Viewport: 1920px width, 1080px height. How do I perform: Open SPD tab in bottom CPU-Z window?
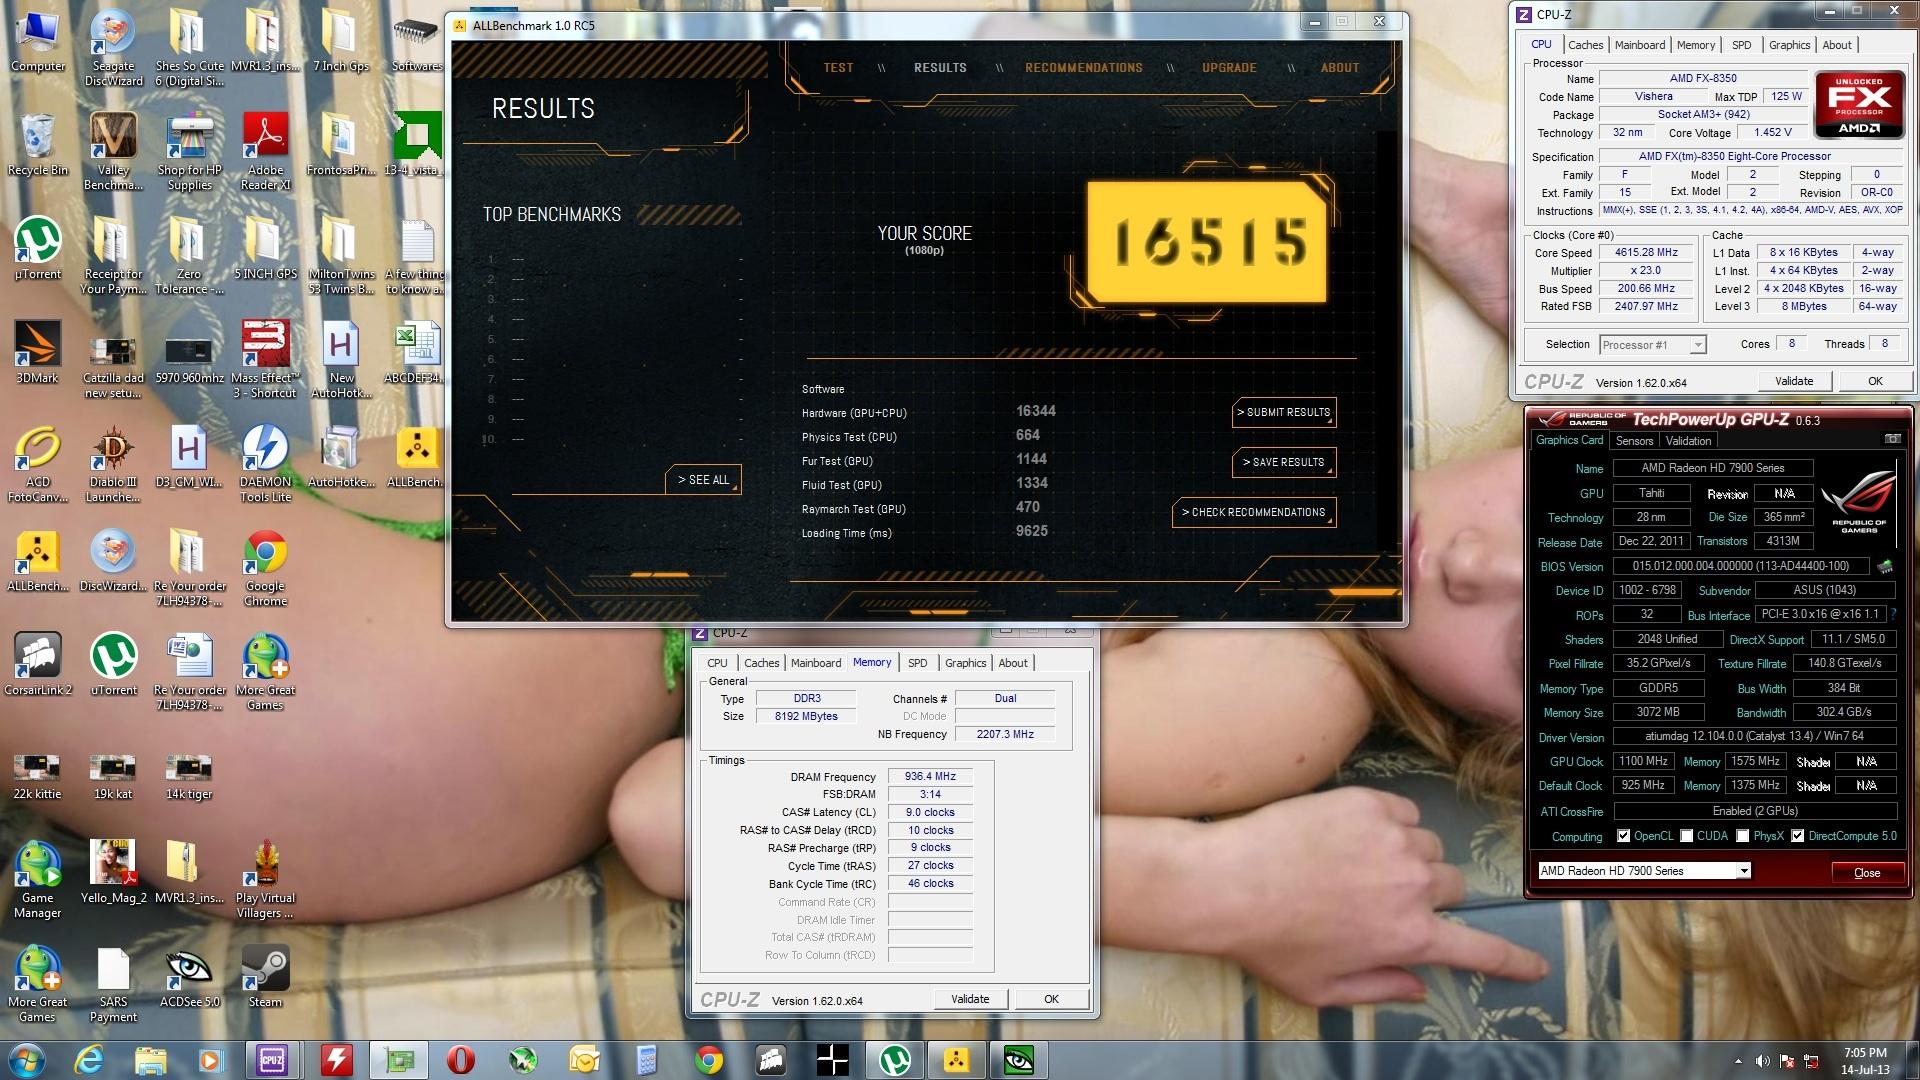[917, 663]
